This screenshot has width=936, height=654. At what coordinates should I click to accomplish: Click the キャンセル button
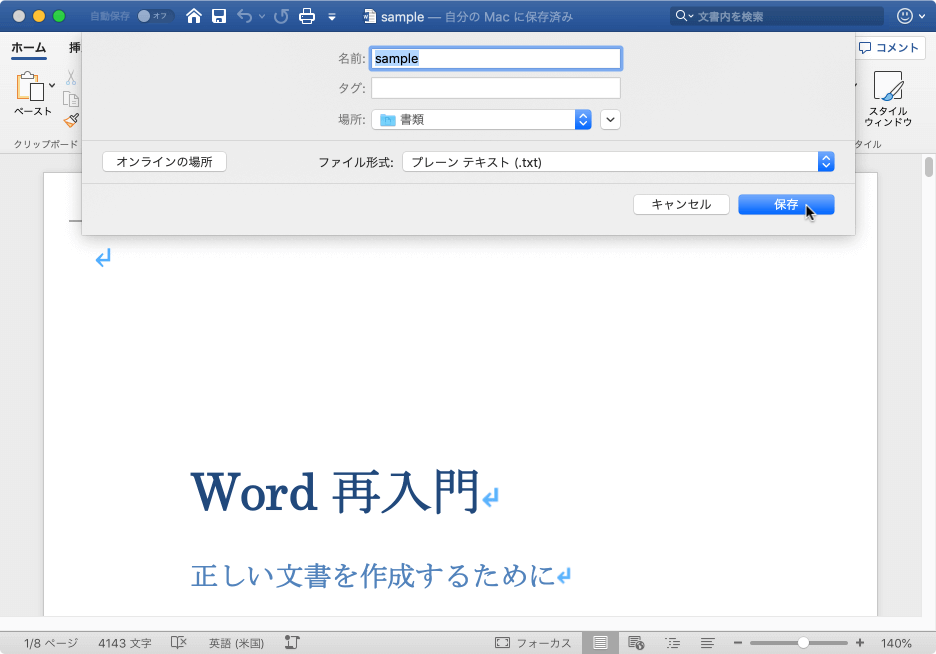coord(681,205)
